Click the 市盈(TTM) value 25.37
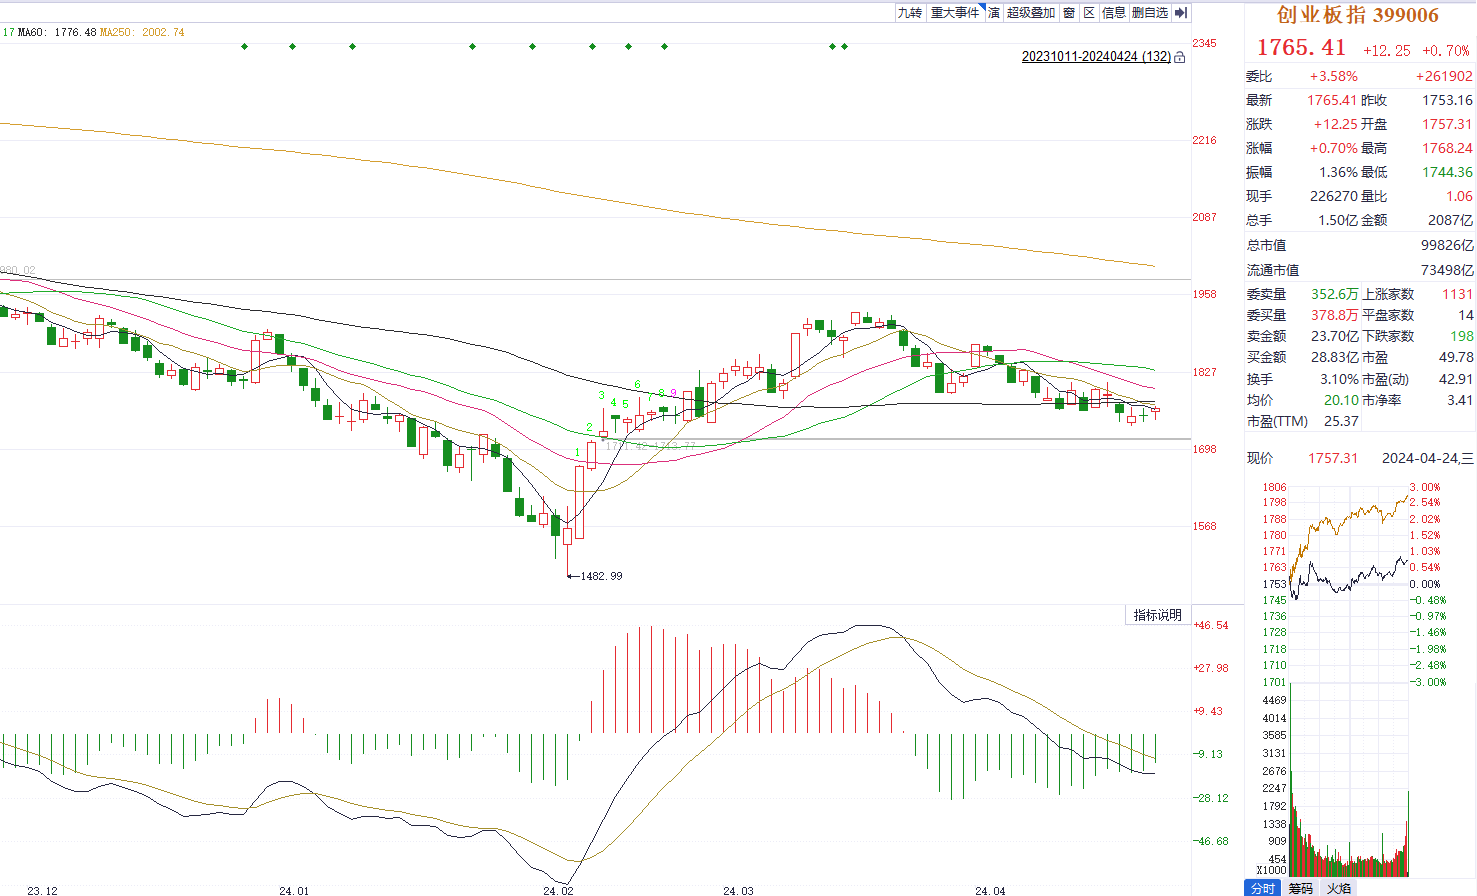The width and height of the screenshot is (1477, 896). (x=1341, y=421)
